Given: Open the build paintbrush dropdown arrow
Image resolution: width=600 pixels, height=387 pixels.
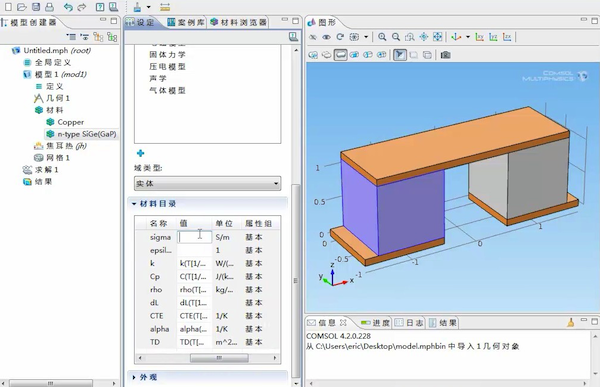Looking at the screenshot, I should point(148,7).
